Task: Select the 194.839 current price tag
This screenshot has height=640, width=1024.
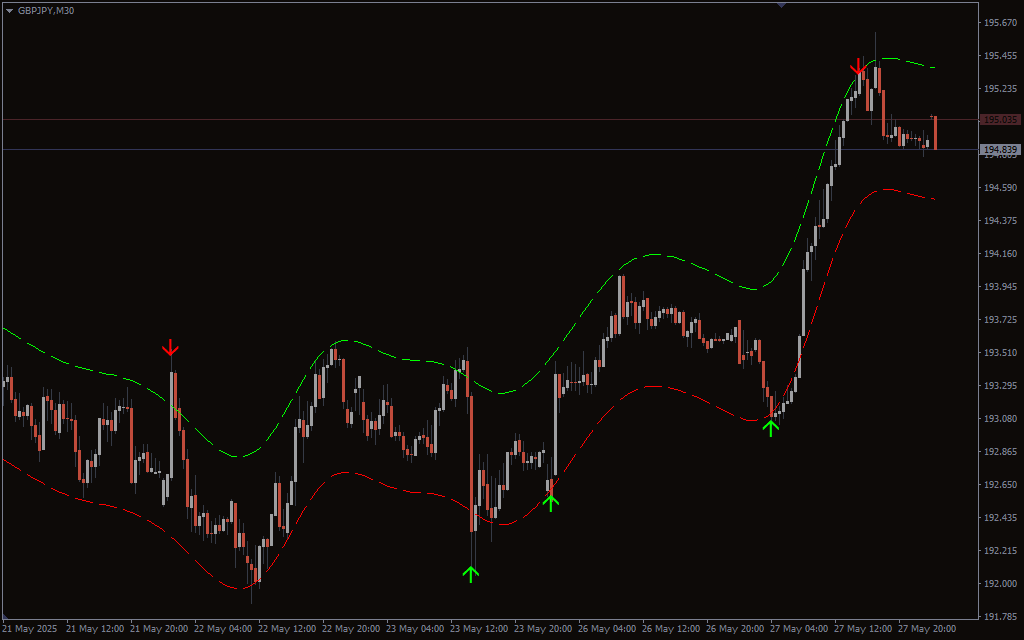Action: [x=1000, y=150]
